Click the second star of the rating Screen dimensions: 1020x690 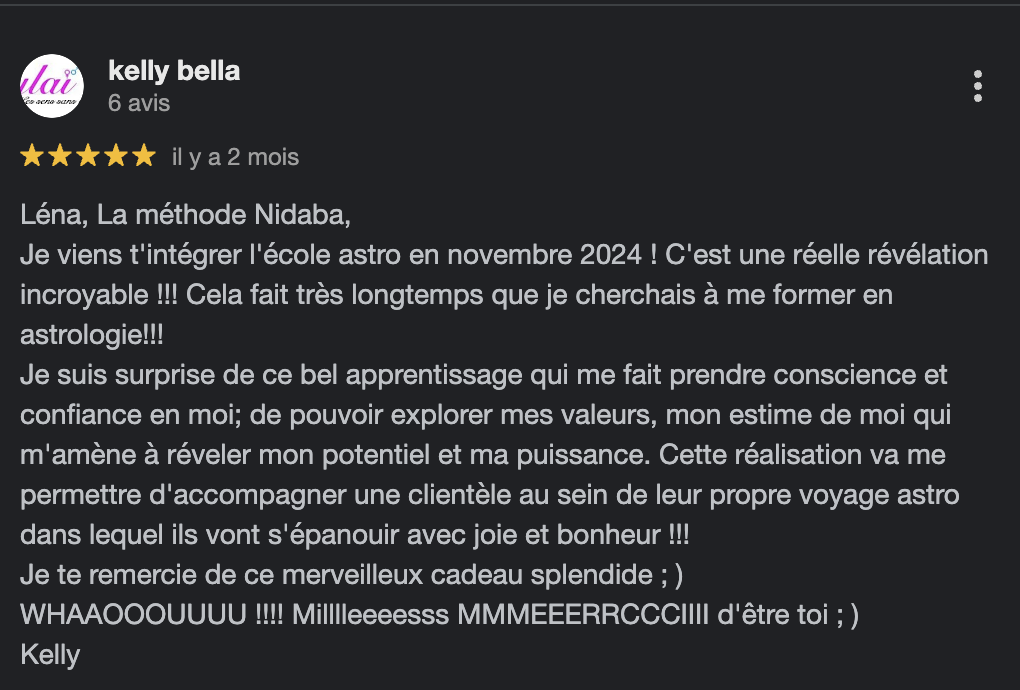coord(60,156)
